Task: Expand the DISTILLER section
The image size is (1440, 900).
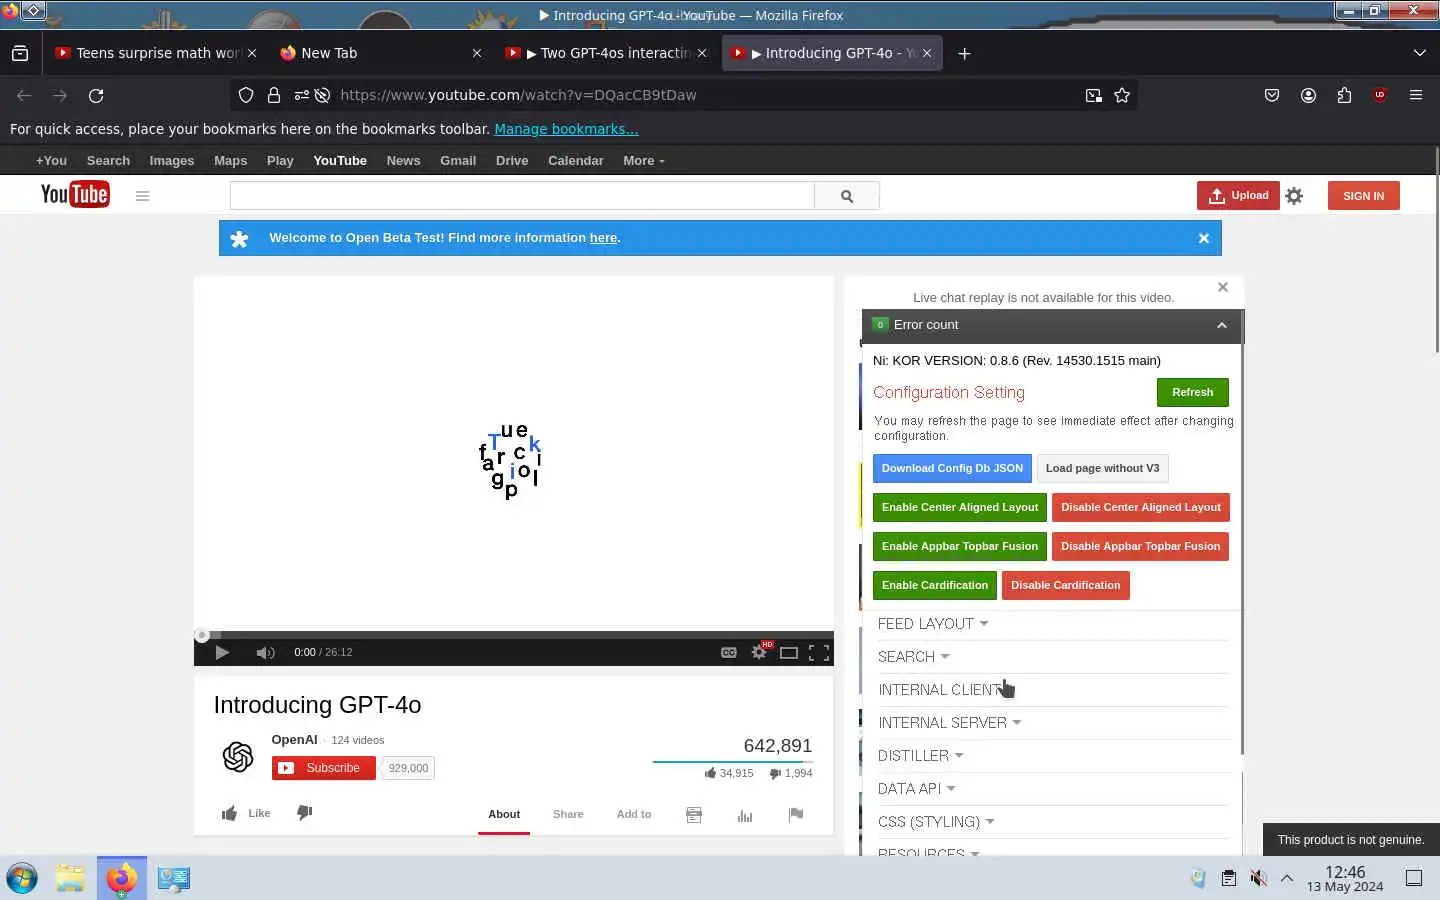Action: (920, 756)
